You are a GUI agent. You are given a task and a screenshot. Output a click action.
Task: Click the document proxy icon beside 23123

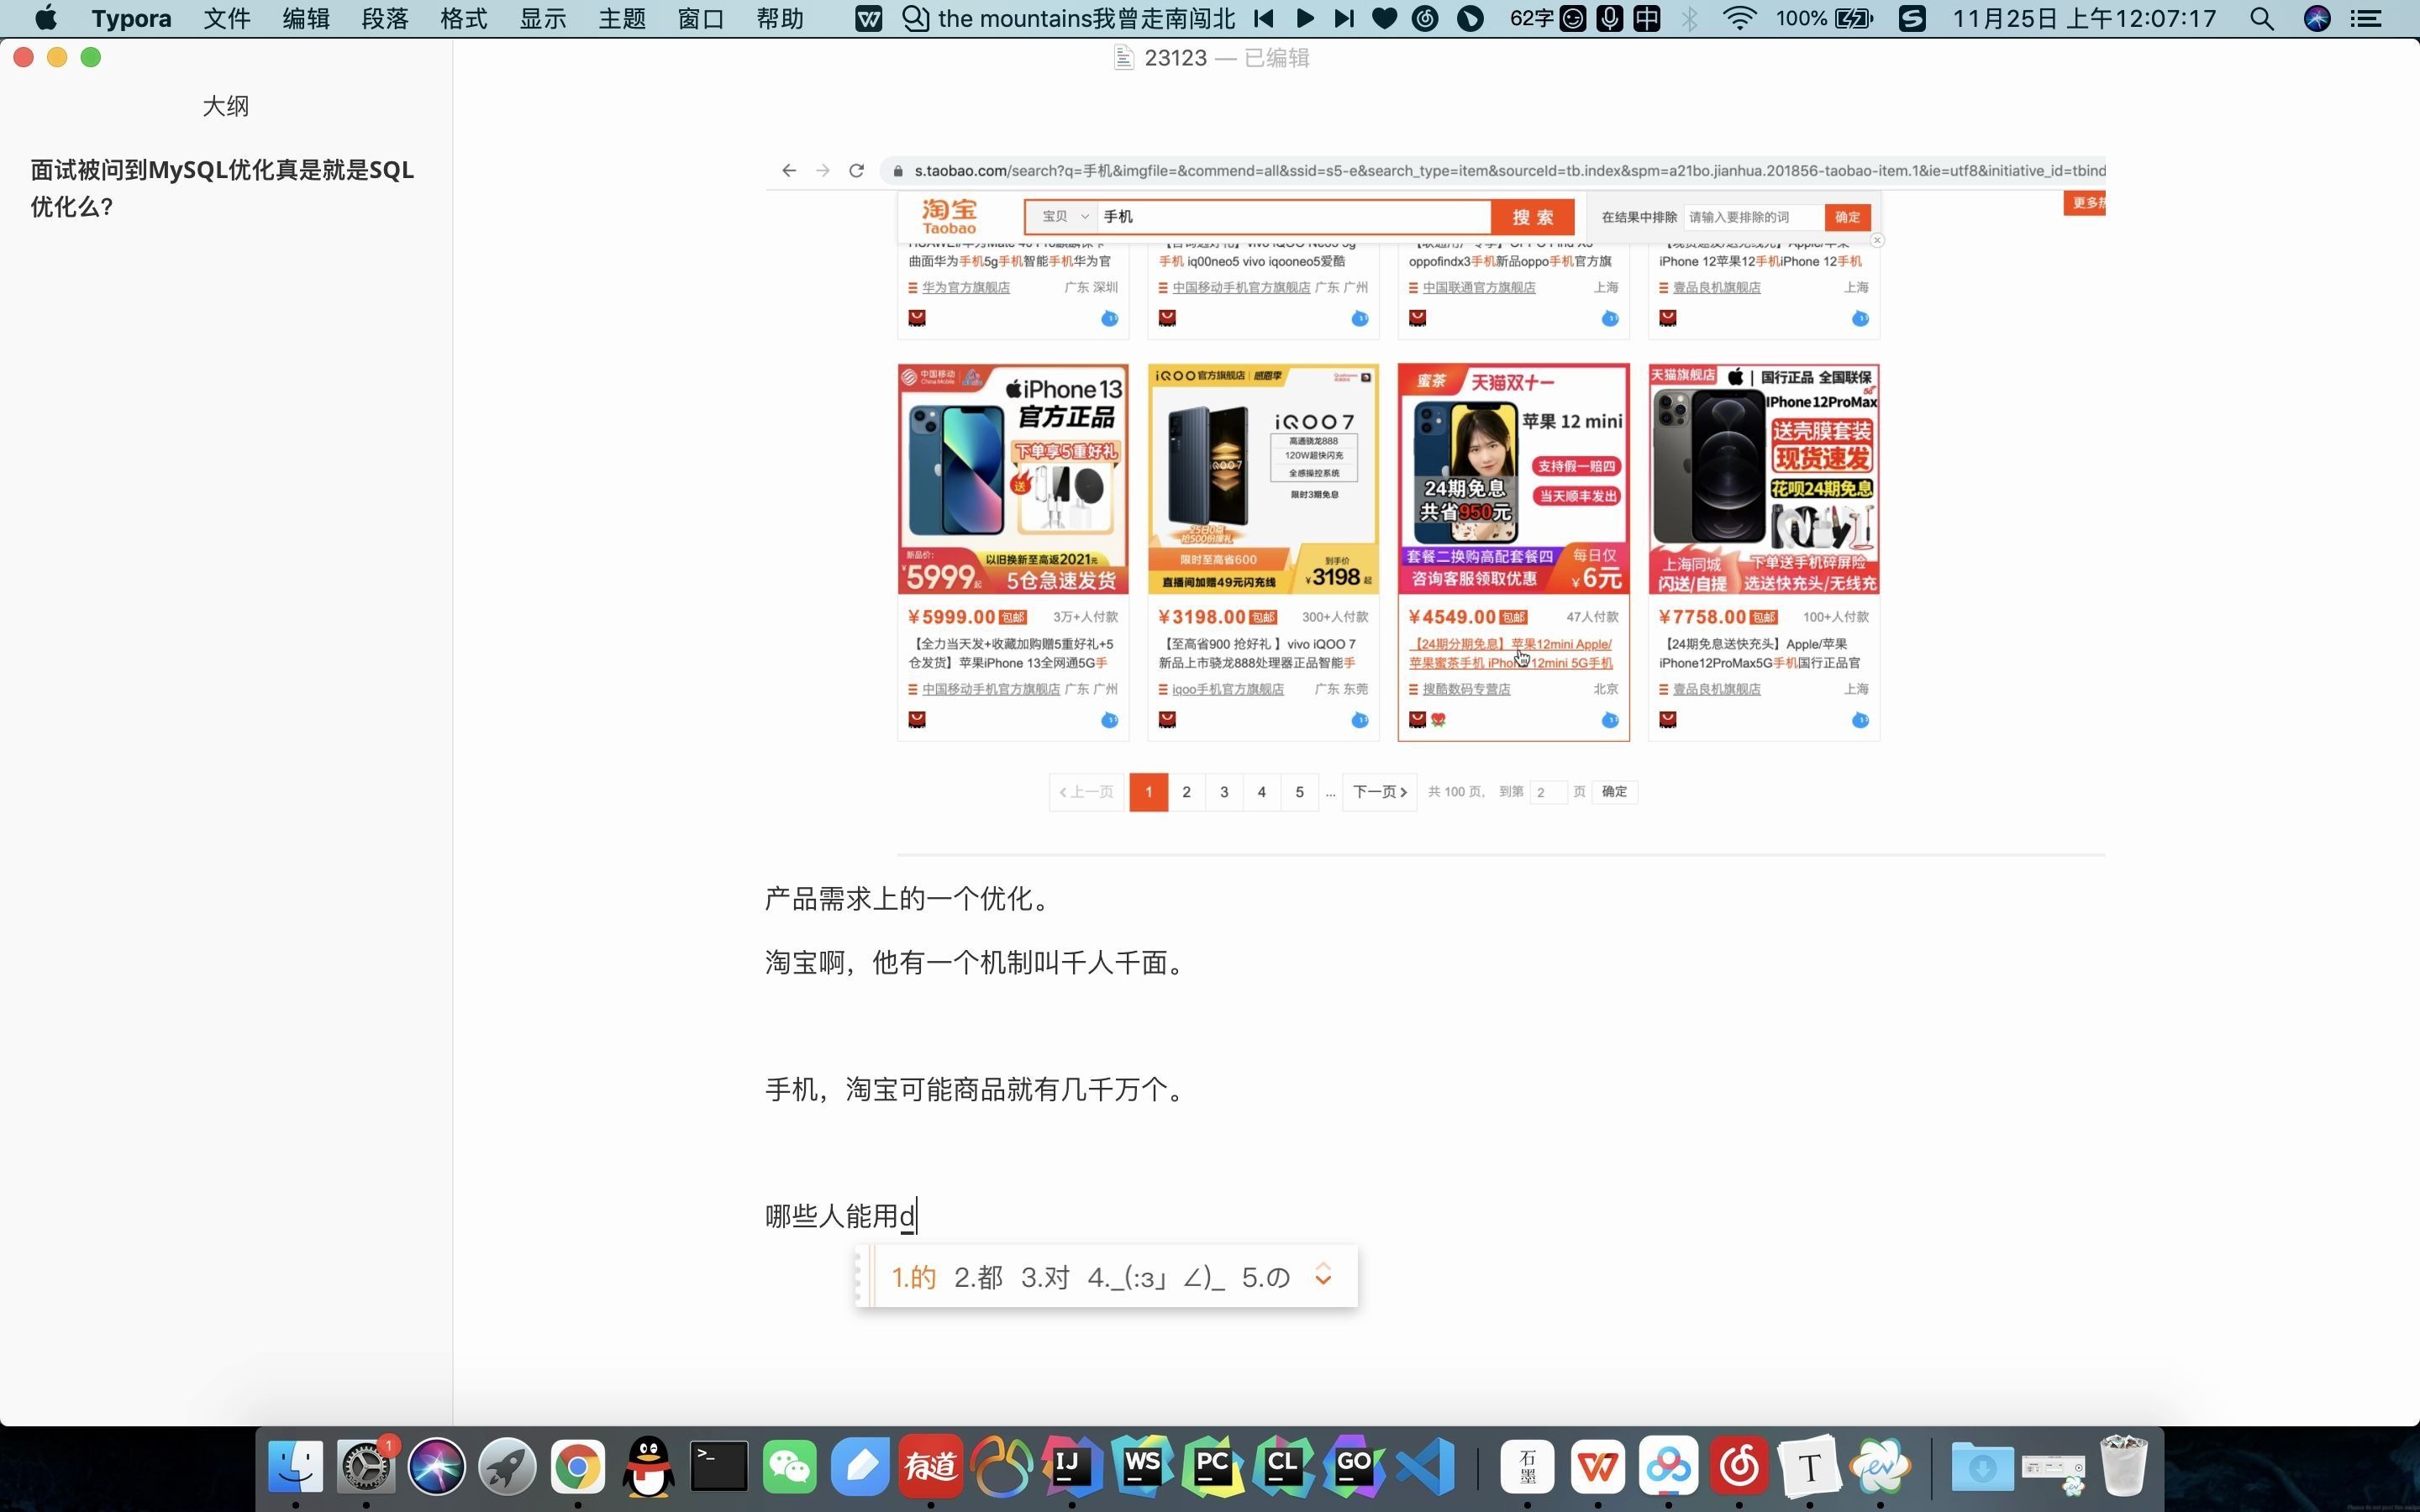[x=1124, y=58]
